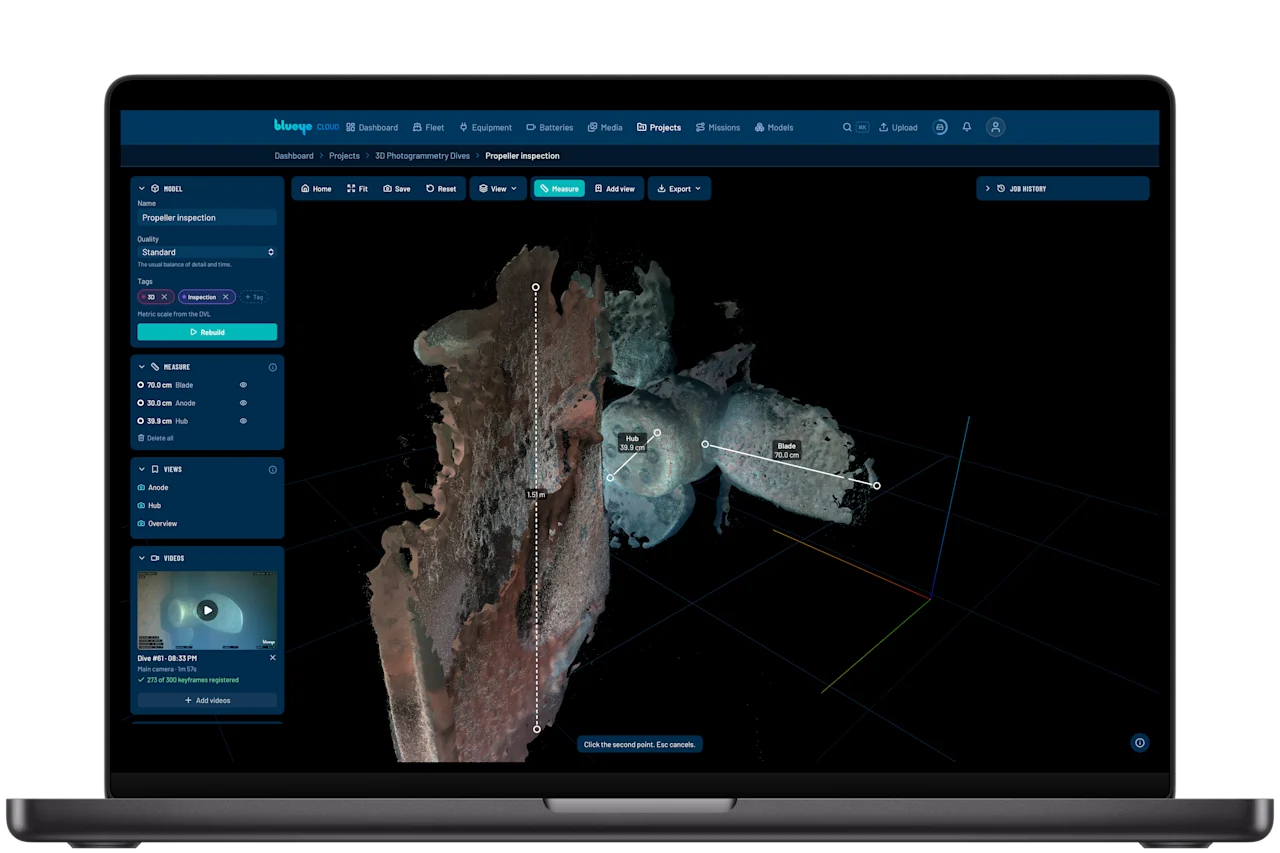Toggle the Hub measurement eye icon
The image size is (1280, 853).
243,421
